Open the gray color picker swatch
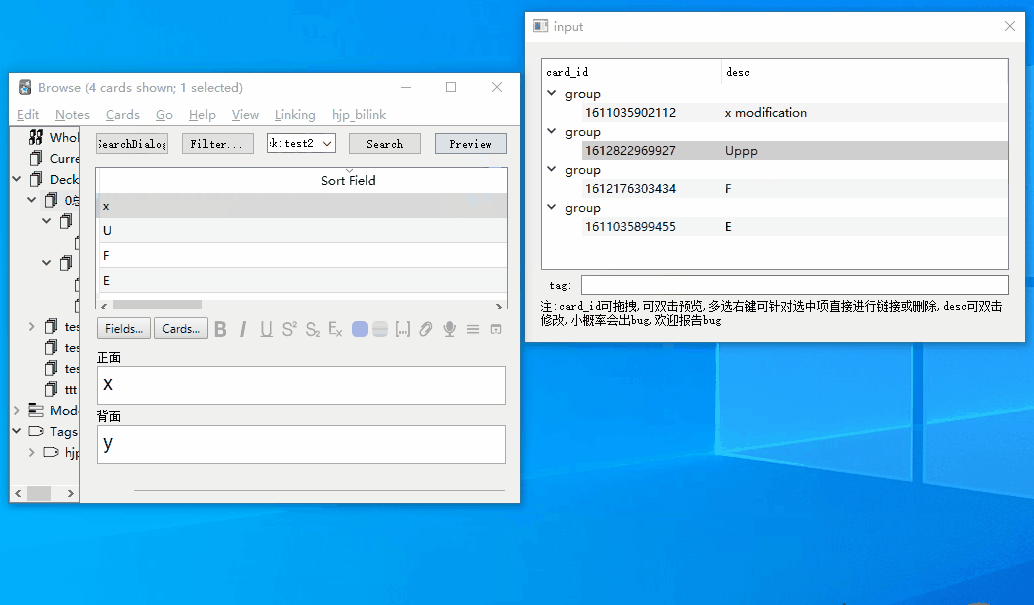This screenshot has height=605, width=1034. pyautogui.click(x=380, y=329)
